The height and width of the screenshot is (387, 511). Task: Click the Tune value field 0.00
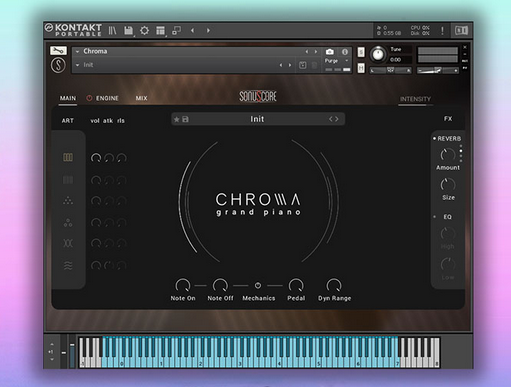400,60
